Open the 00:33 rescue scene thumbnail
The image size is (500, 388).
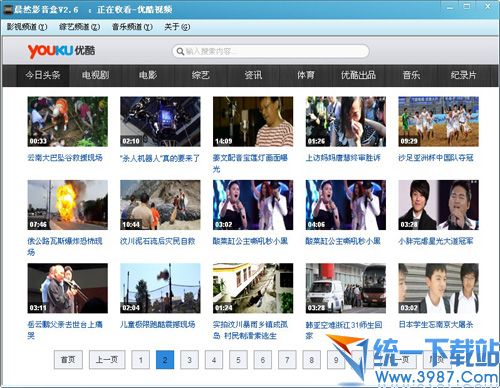click(x=68, y=122)
